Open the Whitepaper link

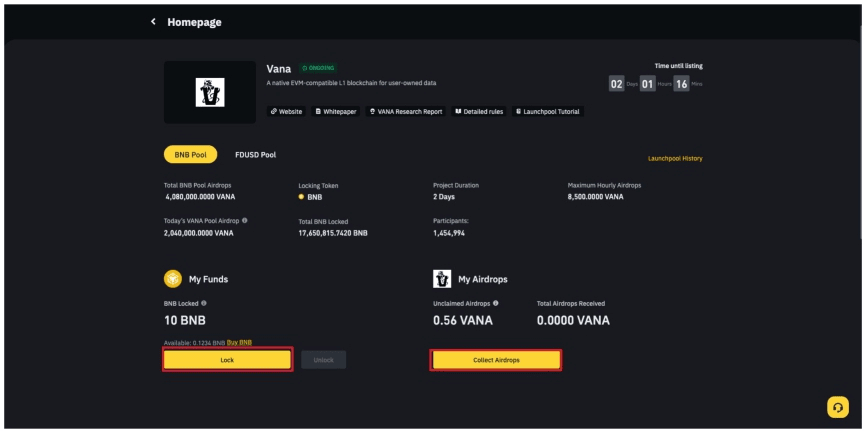click(337, 112)
